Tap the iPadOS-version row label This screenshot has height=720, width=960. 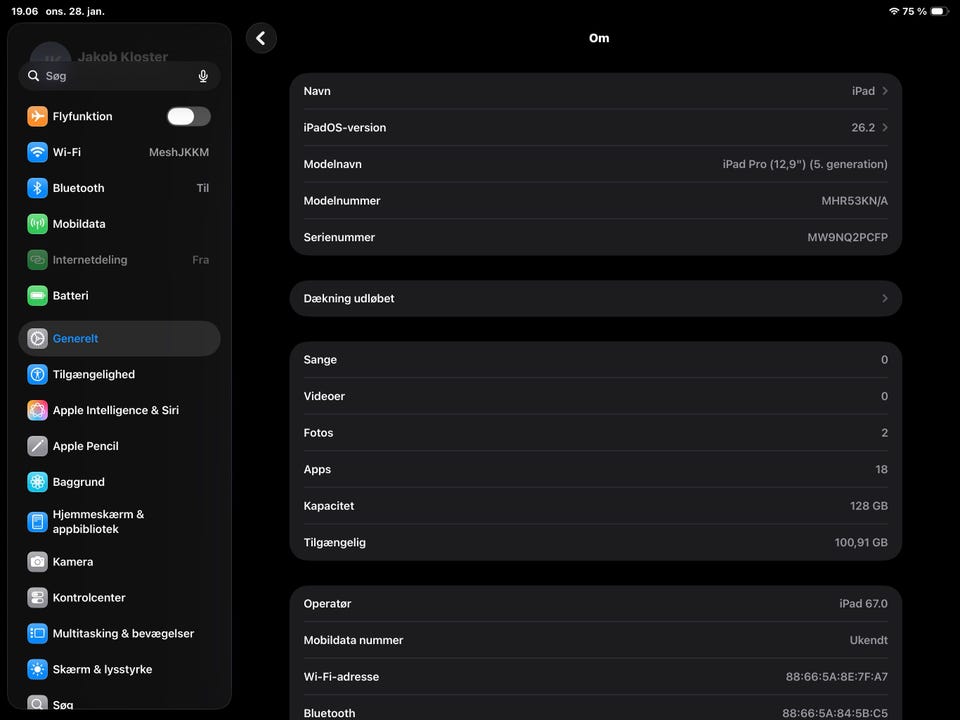click(x=345, y=127)
